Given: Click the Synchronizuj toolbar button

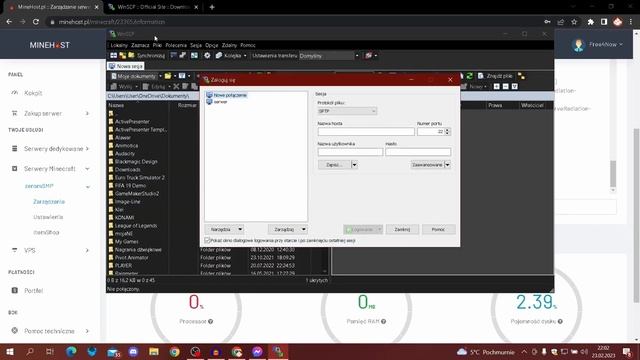Looking at the screenshot, I should click(147, 56).
